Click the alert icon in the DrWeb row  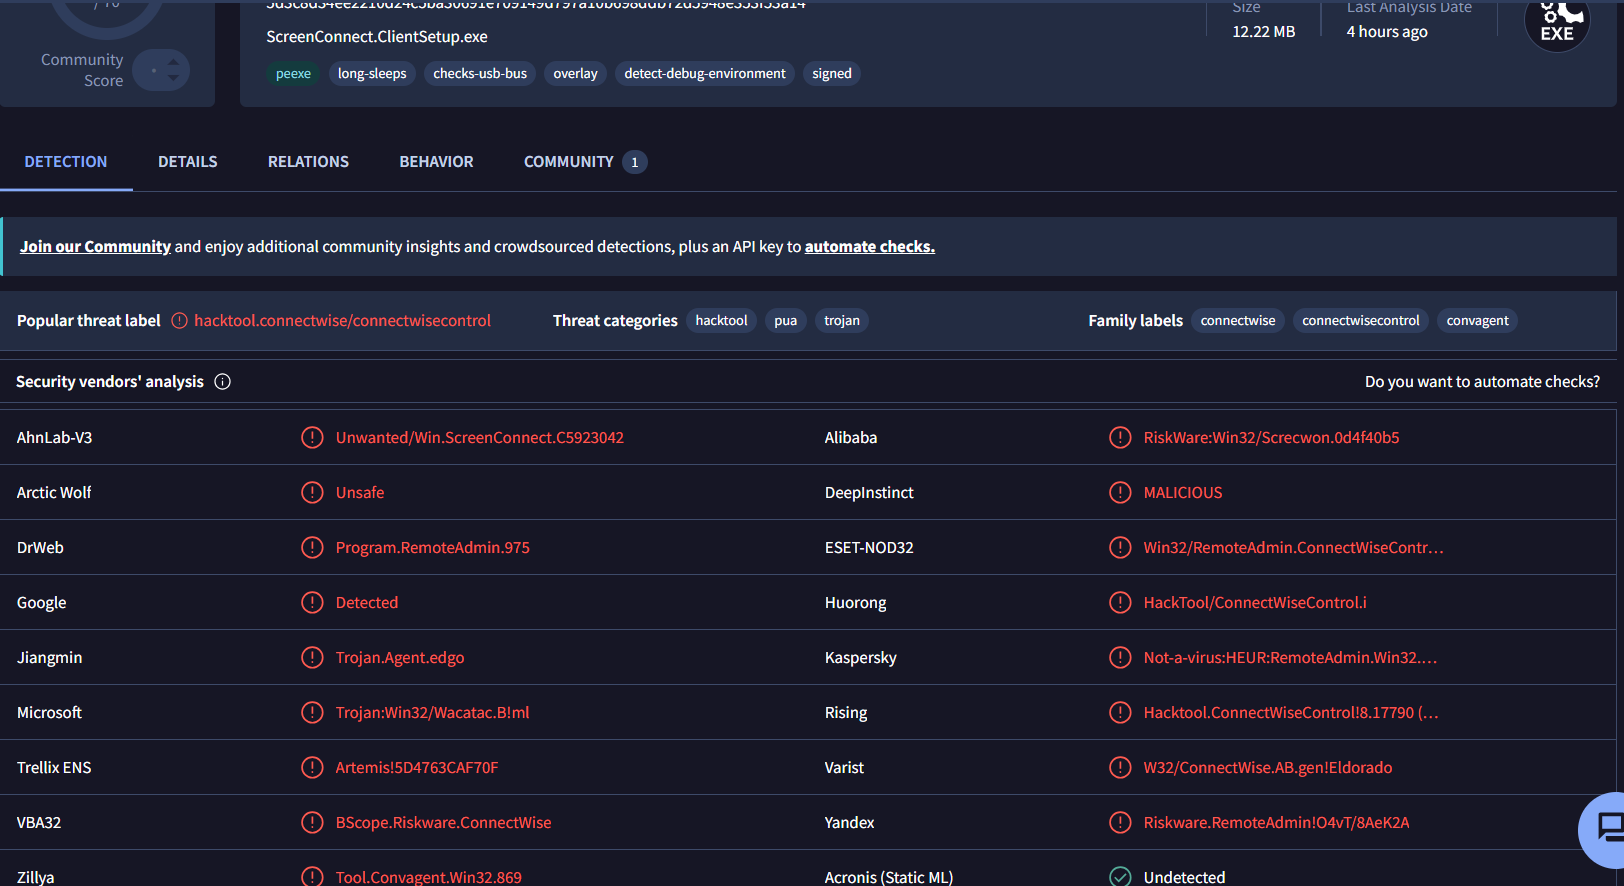click(x=313, y=548)
